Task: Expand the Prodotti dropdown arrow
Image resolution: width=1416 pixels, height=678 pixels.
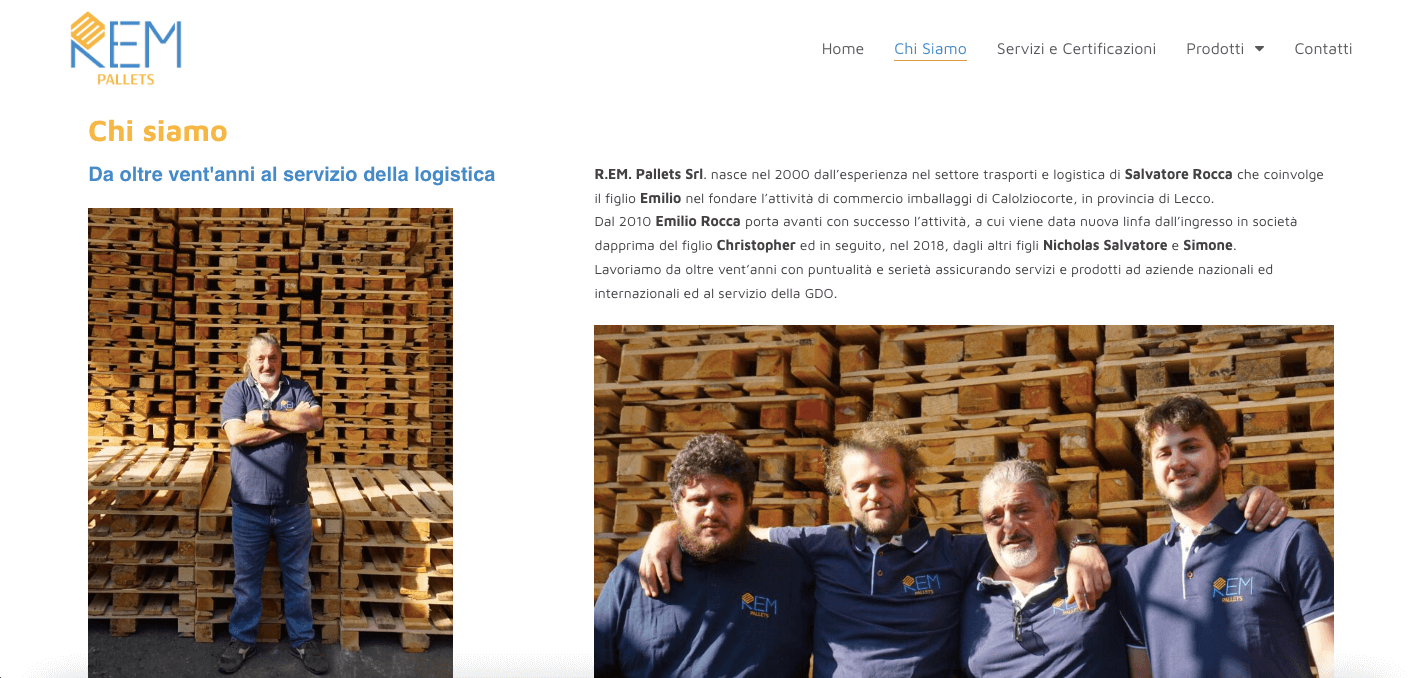Action: [1259, 49]
